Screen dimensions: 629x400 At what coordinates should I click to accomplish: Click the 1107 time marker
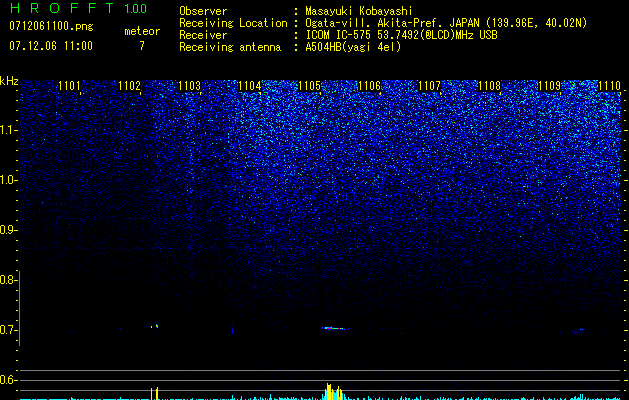tap(429, 86)
